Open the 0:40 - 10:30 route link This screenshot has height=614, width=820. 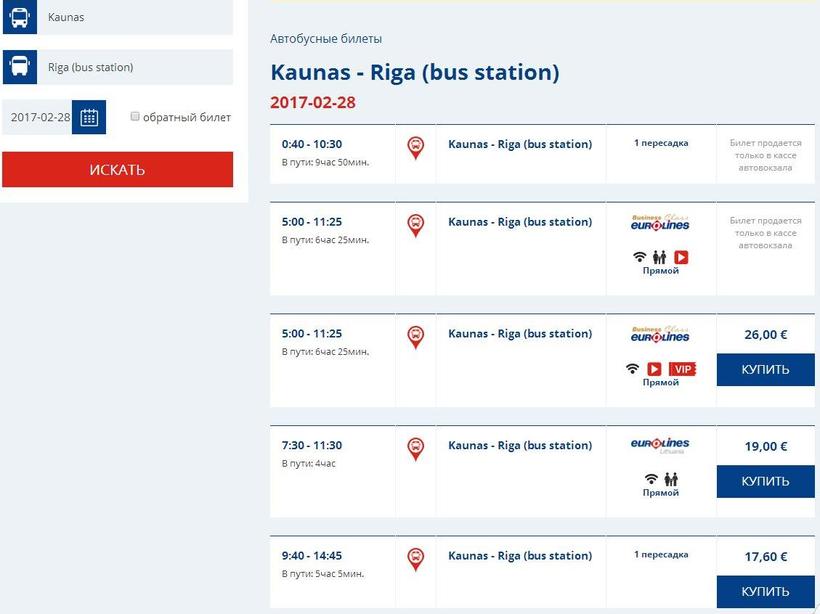click(x=520, y=144)
